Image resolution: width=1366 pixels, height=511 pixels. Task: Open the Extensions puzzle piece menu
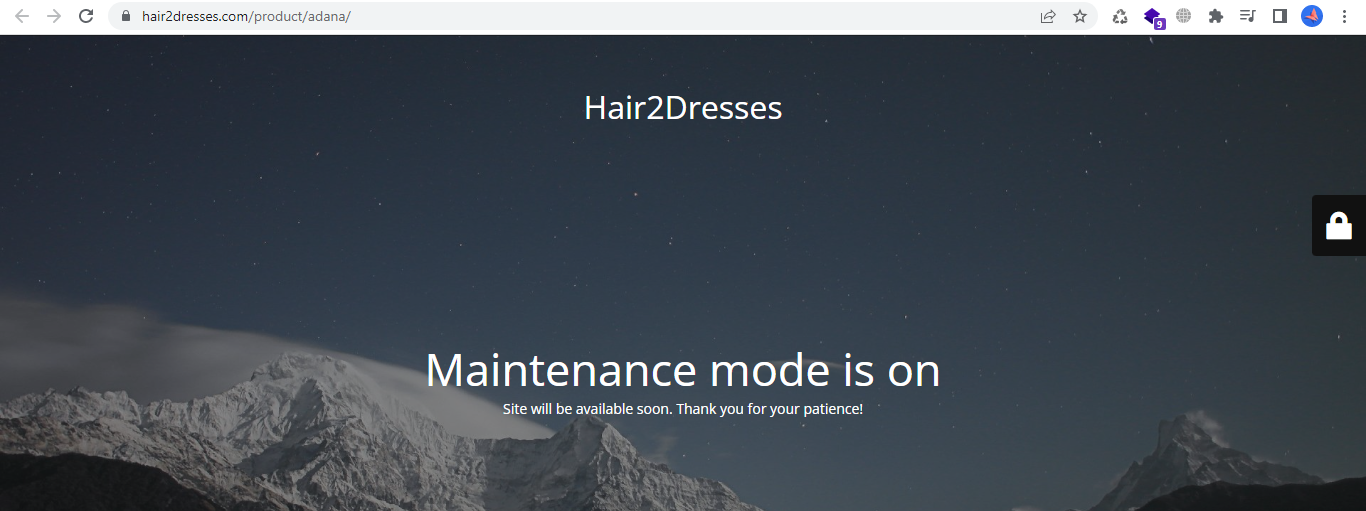tap(1216, 16)
